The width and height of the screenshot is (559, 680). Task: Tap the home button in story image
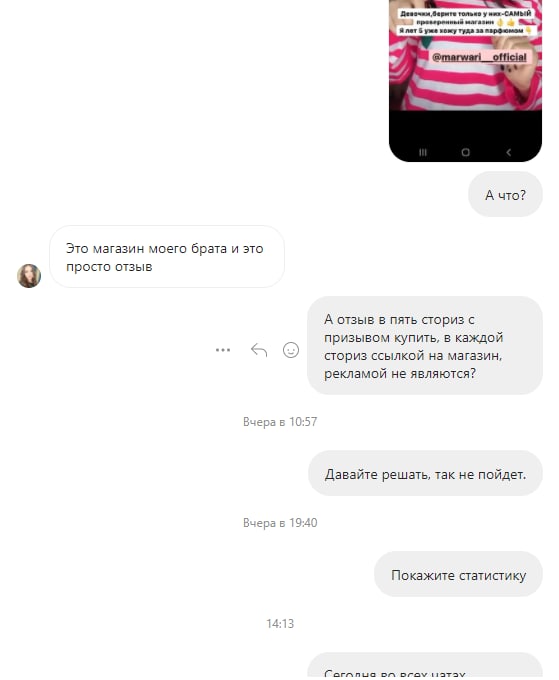tap(465, 152)
